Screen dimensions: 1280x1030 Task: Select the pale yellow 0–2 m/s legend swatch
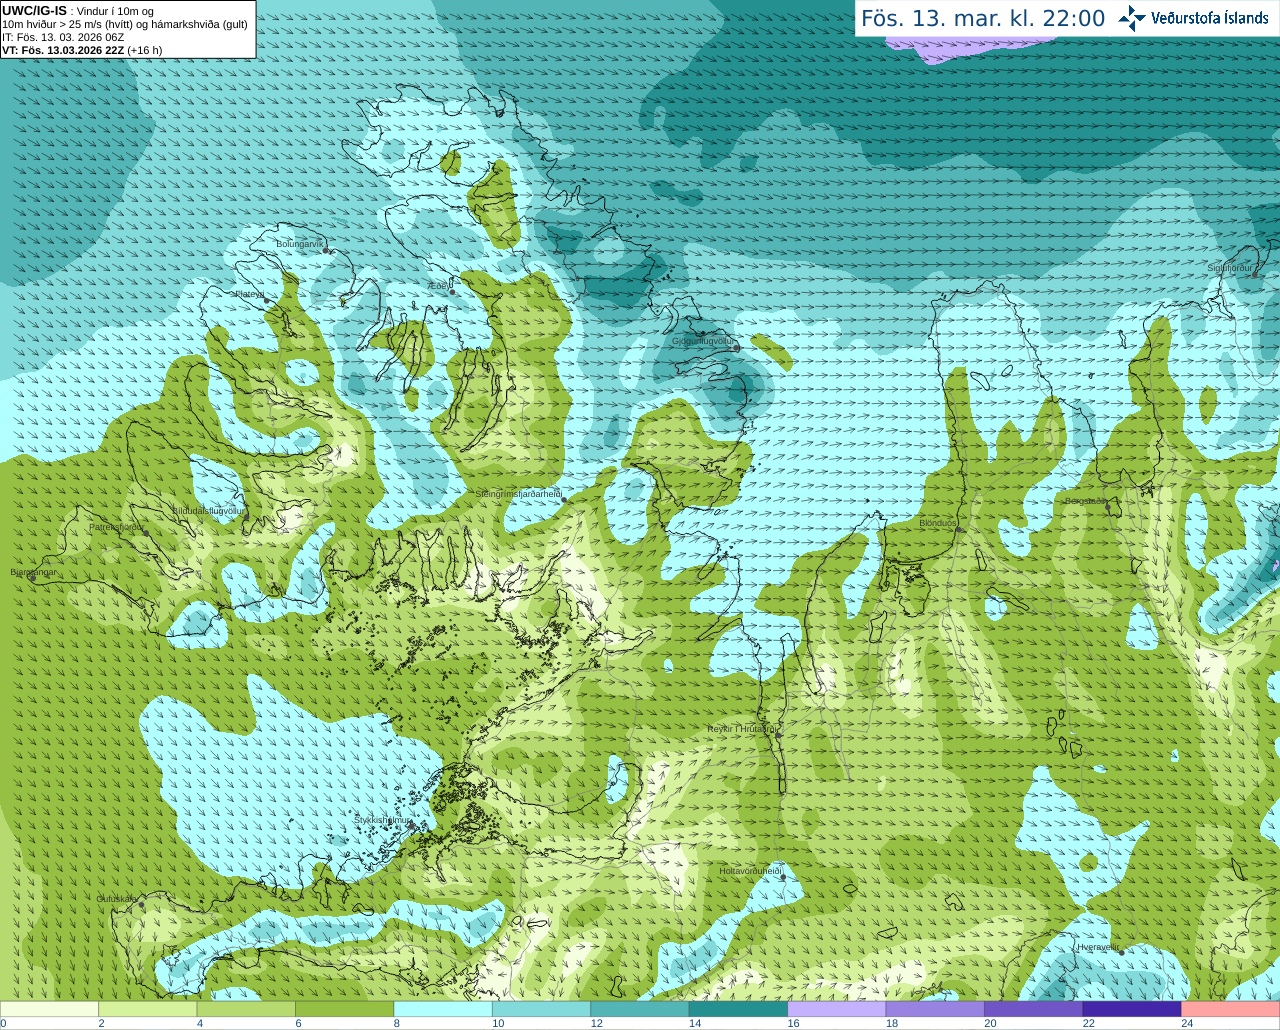coord(49,1009)
